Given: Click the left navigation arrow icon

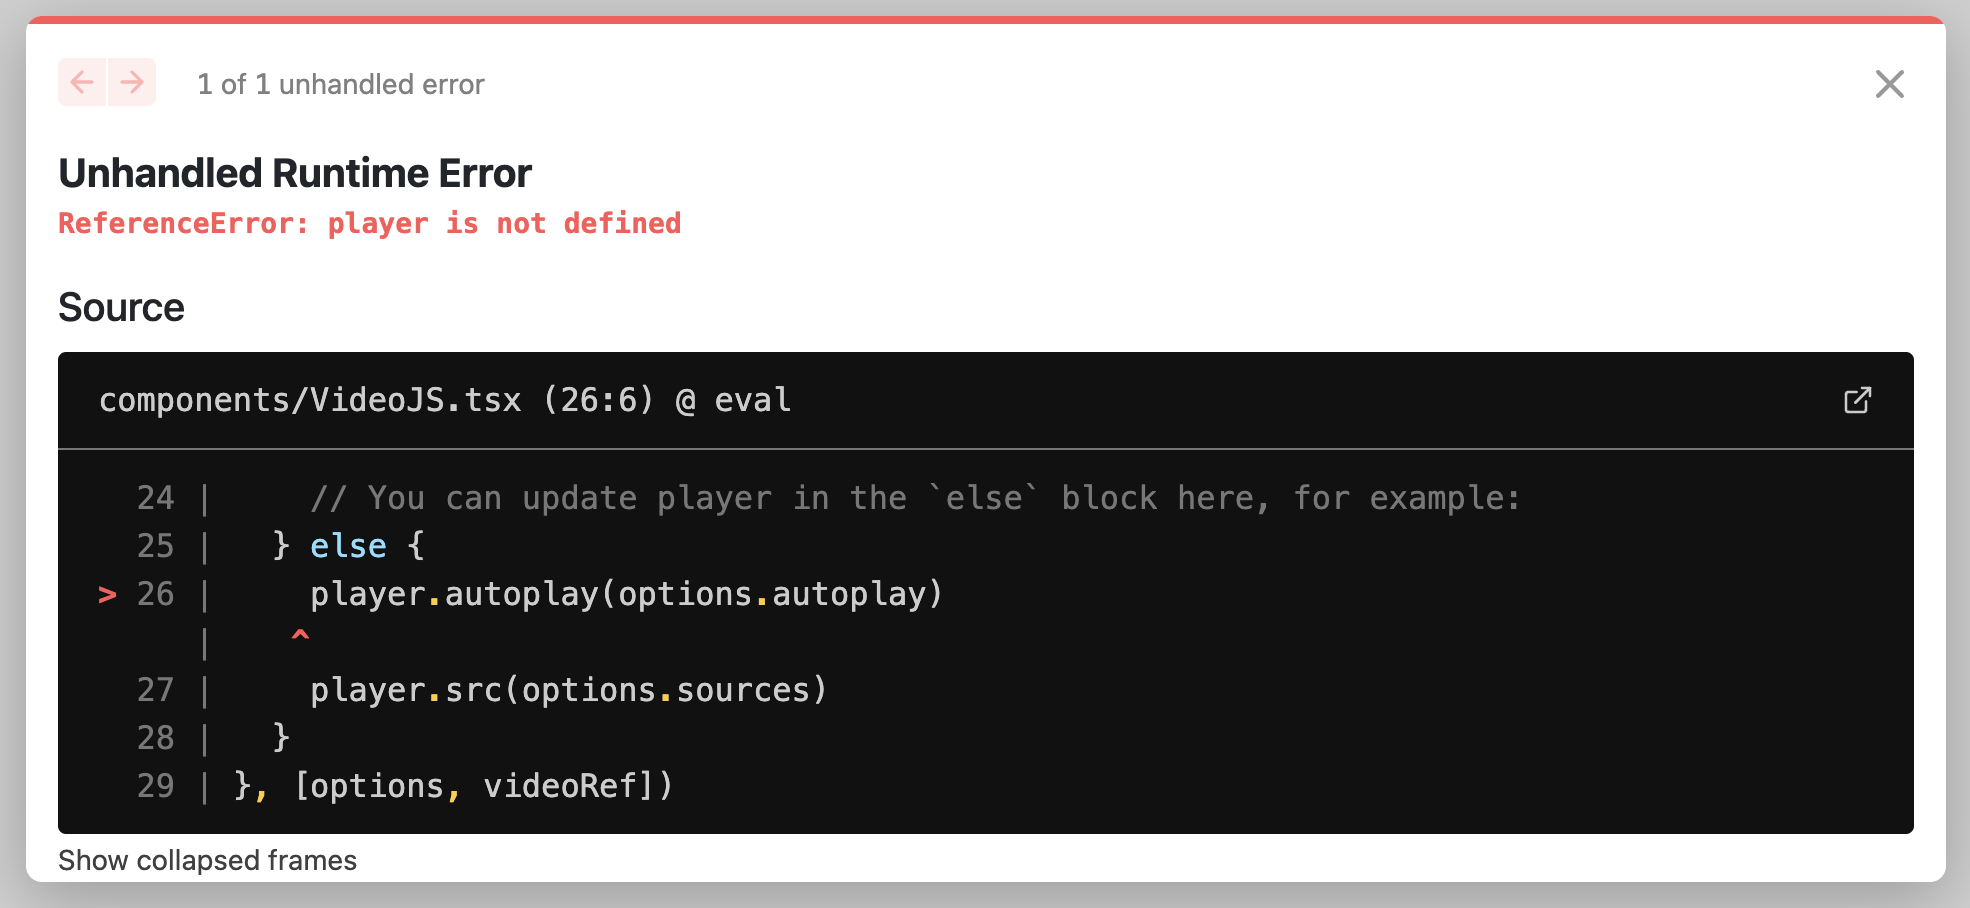Looking at the screenshot, I should (x=83, y=83).
